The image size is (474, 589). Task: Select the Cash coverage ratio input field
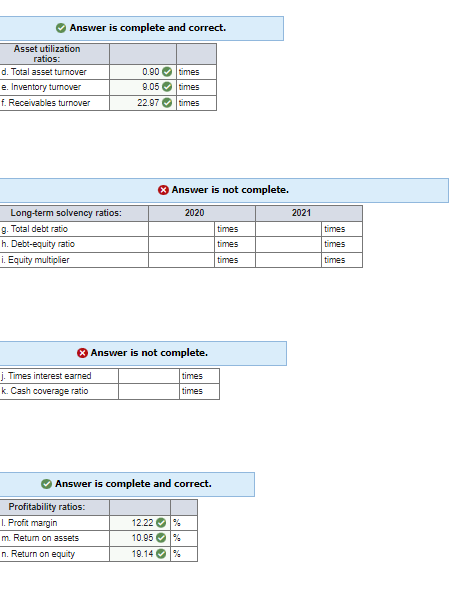149,391
